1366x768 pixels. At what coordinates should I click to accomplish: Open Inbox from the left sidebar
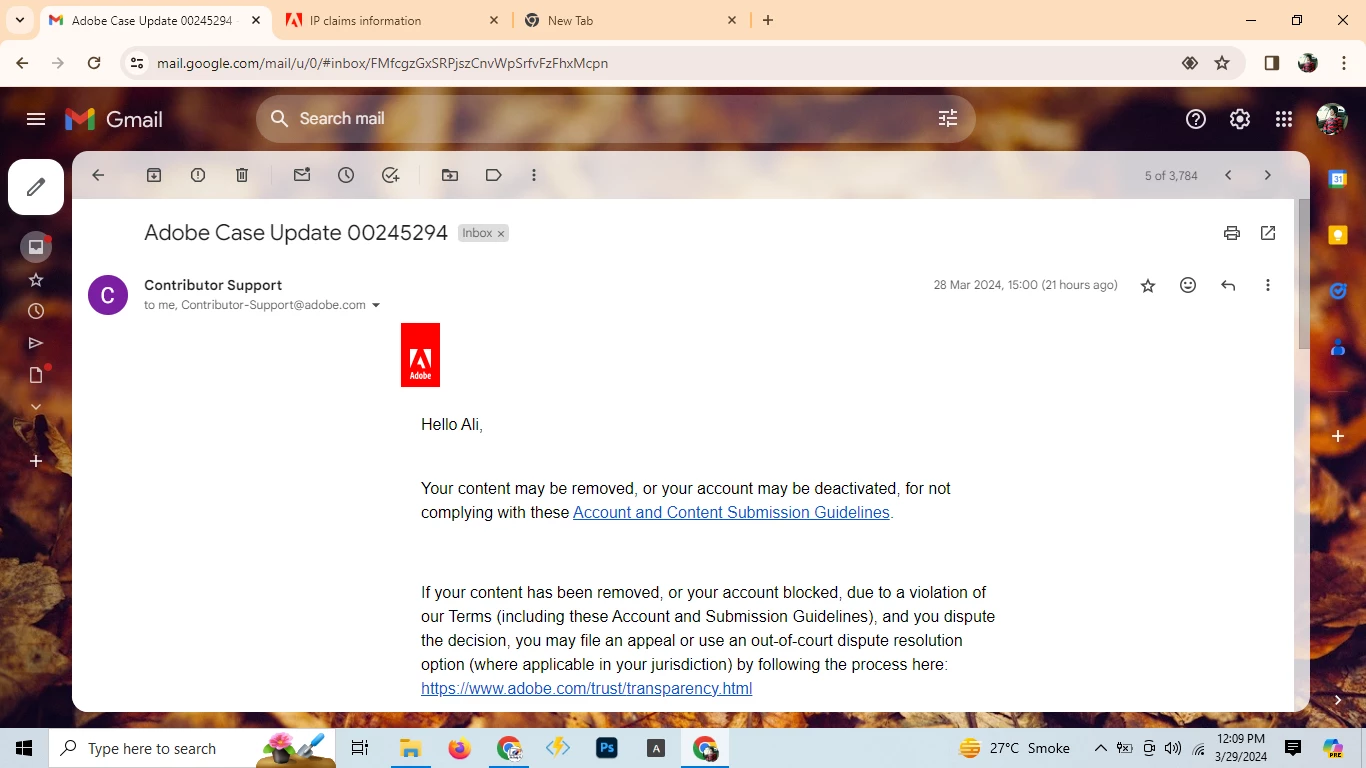36,247
